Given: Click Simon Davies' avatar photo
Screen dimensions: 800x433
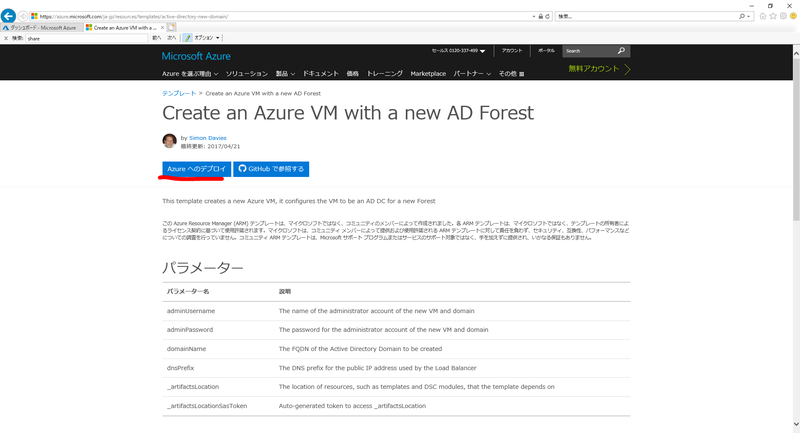Looking at the screenshot, I should coord(169,141).
